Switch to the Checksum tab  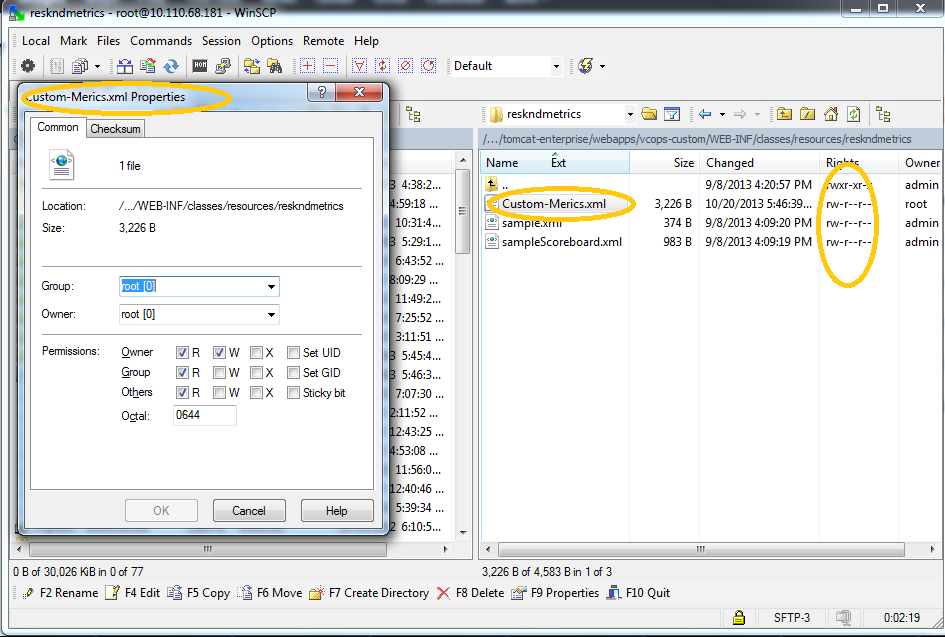coord(116,129)
